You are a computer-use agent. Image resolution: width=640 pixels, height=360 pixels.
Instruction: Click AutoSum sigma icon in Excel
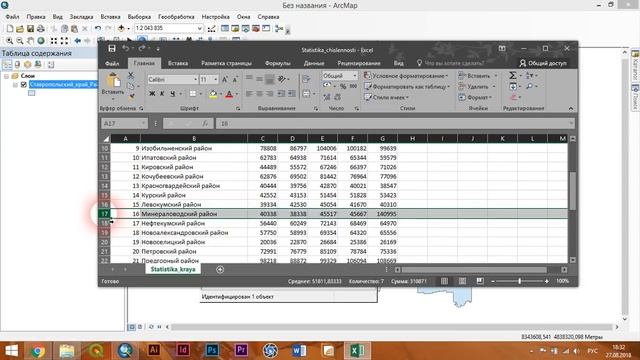click(x=513, y=76)
